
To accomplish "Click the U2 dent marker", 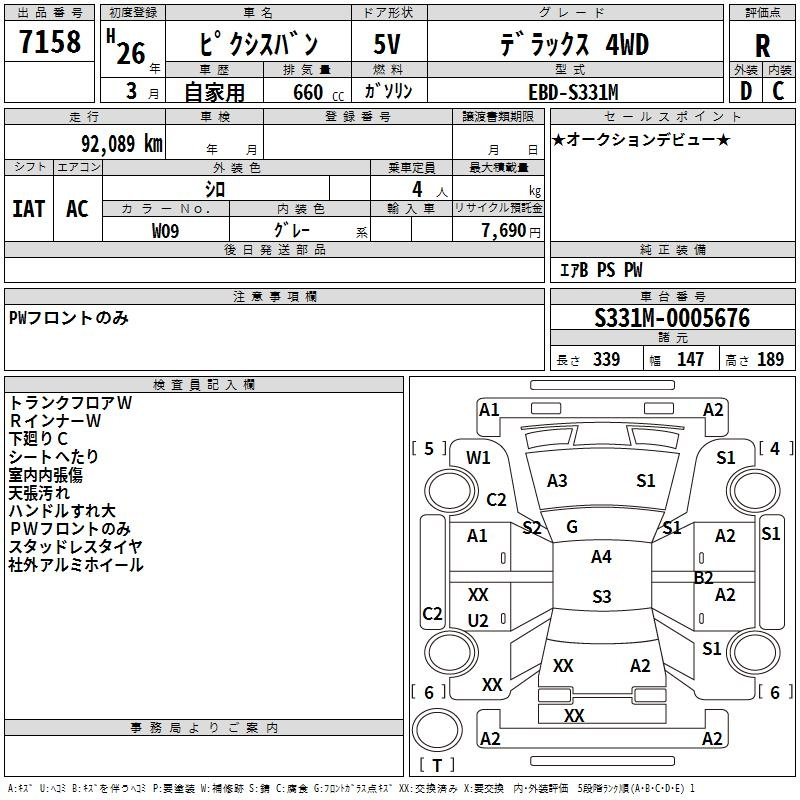I will pos(478,621).
